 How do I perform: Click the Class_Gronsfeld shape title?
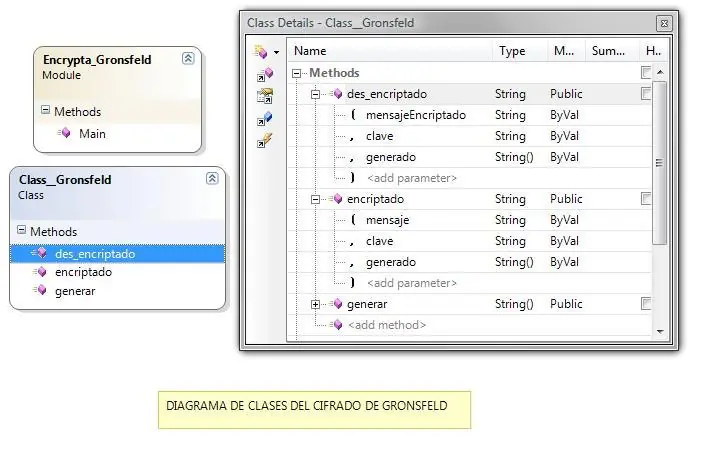point(65,180)
